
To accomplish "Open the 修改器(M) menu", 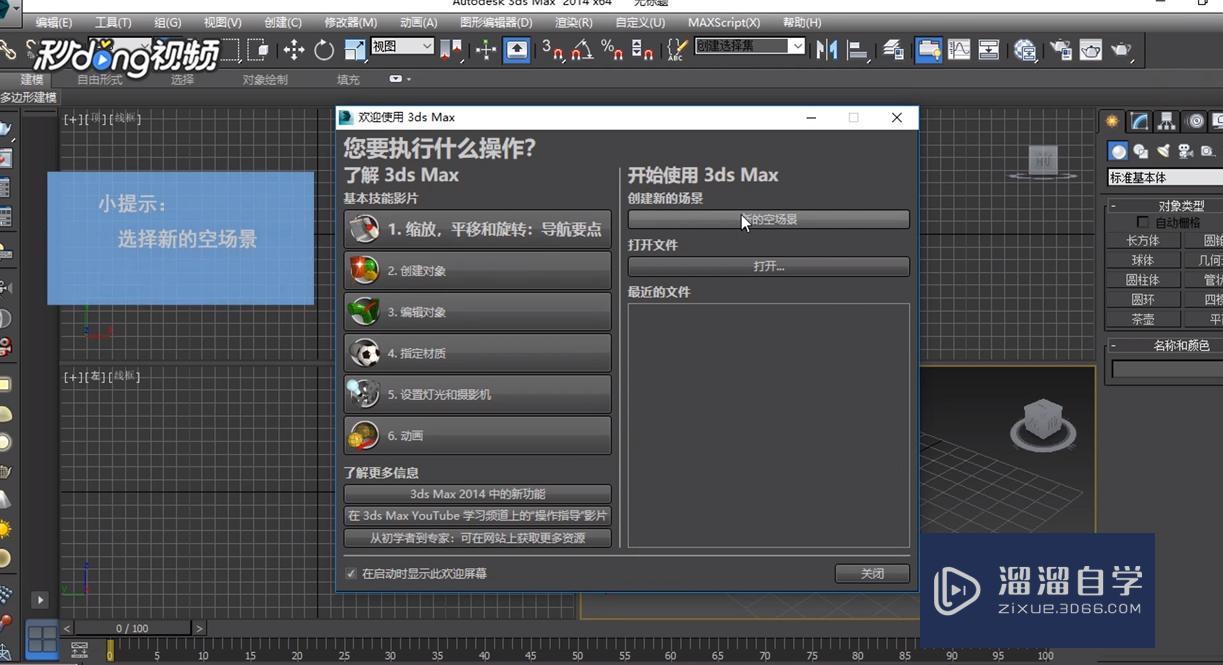I will point(351,22).
